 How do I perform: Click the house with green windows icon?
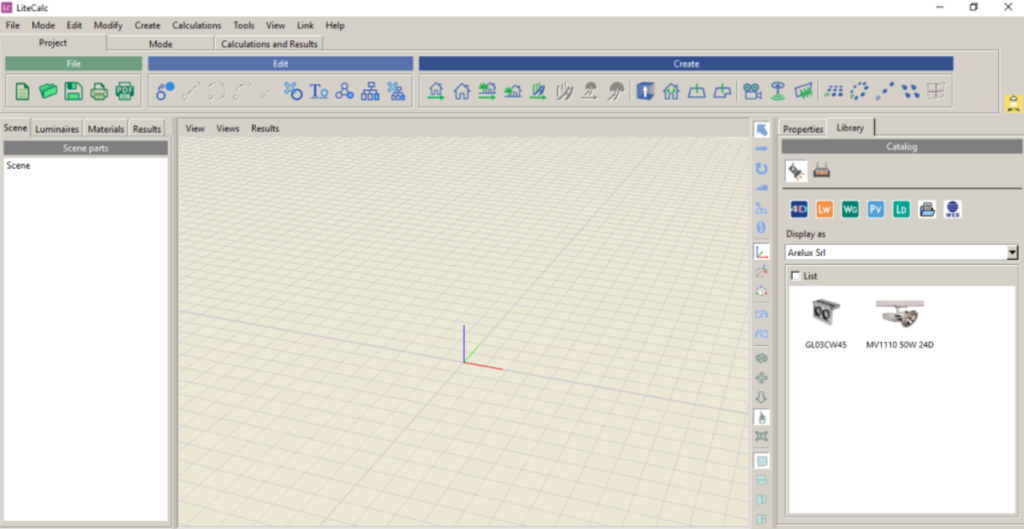[x=671, y=91]
